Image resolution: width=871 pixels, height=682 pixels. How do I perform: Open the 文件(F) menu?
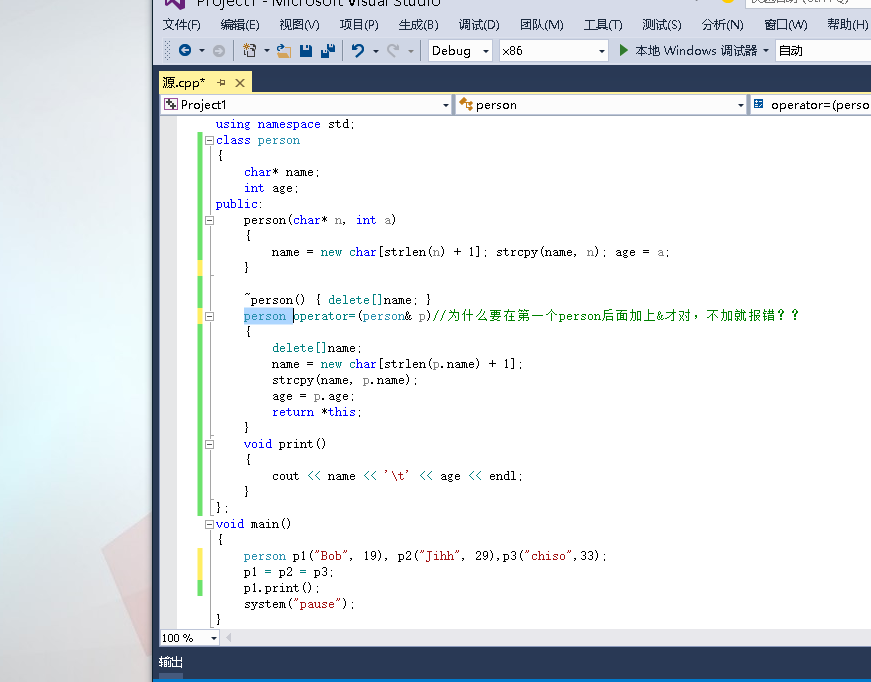pyautogui.click(x=182, y=24)
